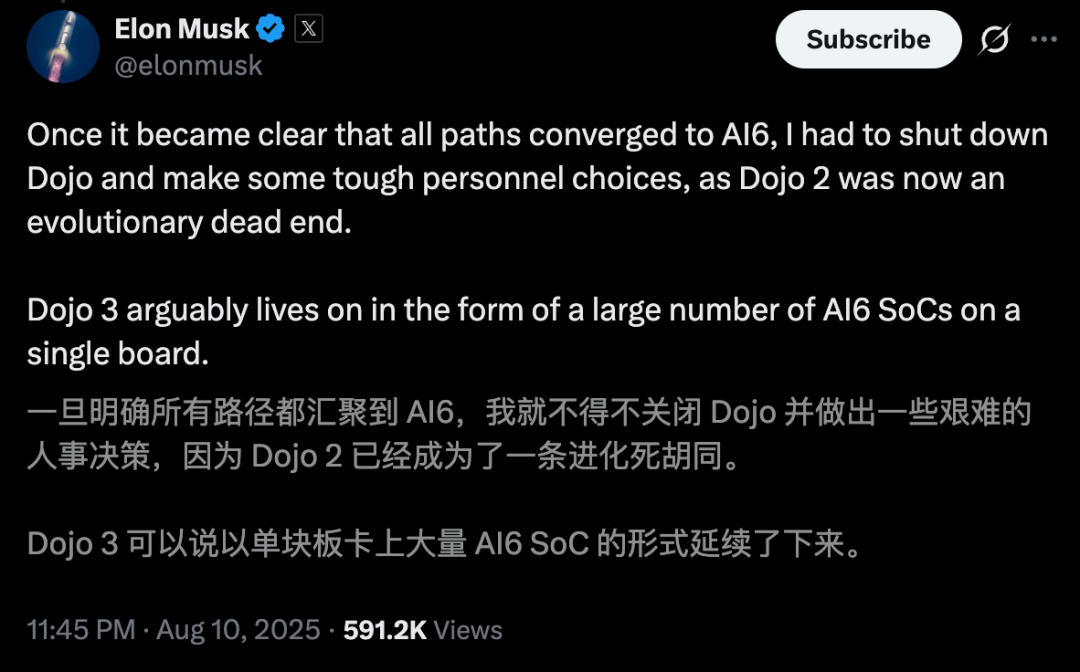Click the Chinese line starting "Dojo 3 可以说"

point(443,544)
